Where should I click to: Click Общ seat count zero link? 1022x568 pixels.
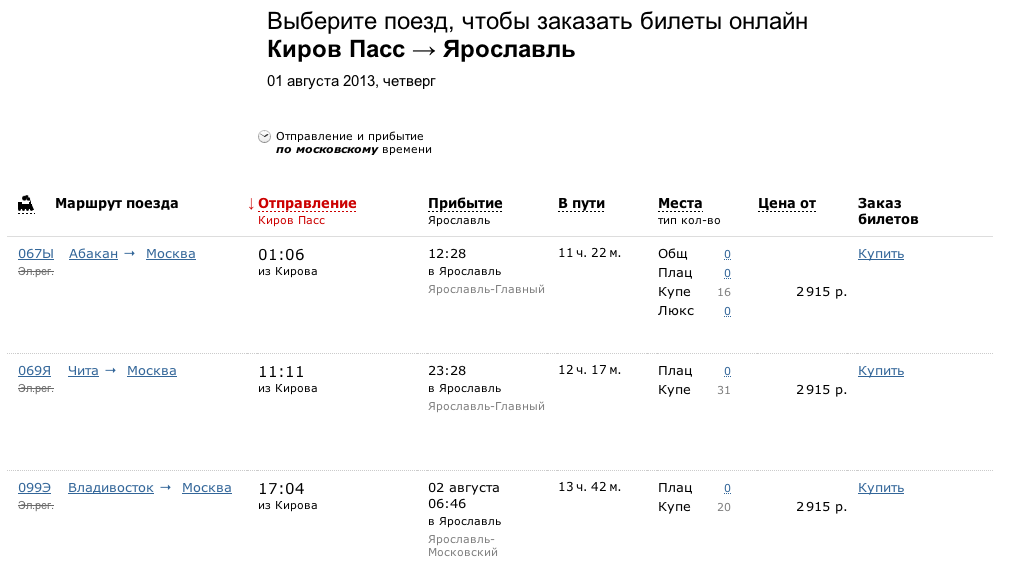pos(727,254)
